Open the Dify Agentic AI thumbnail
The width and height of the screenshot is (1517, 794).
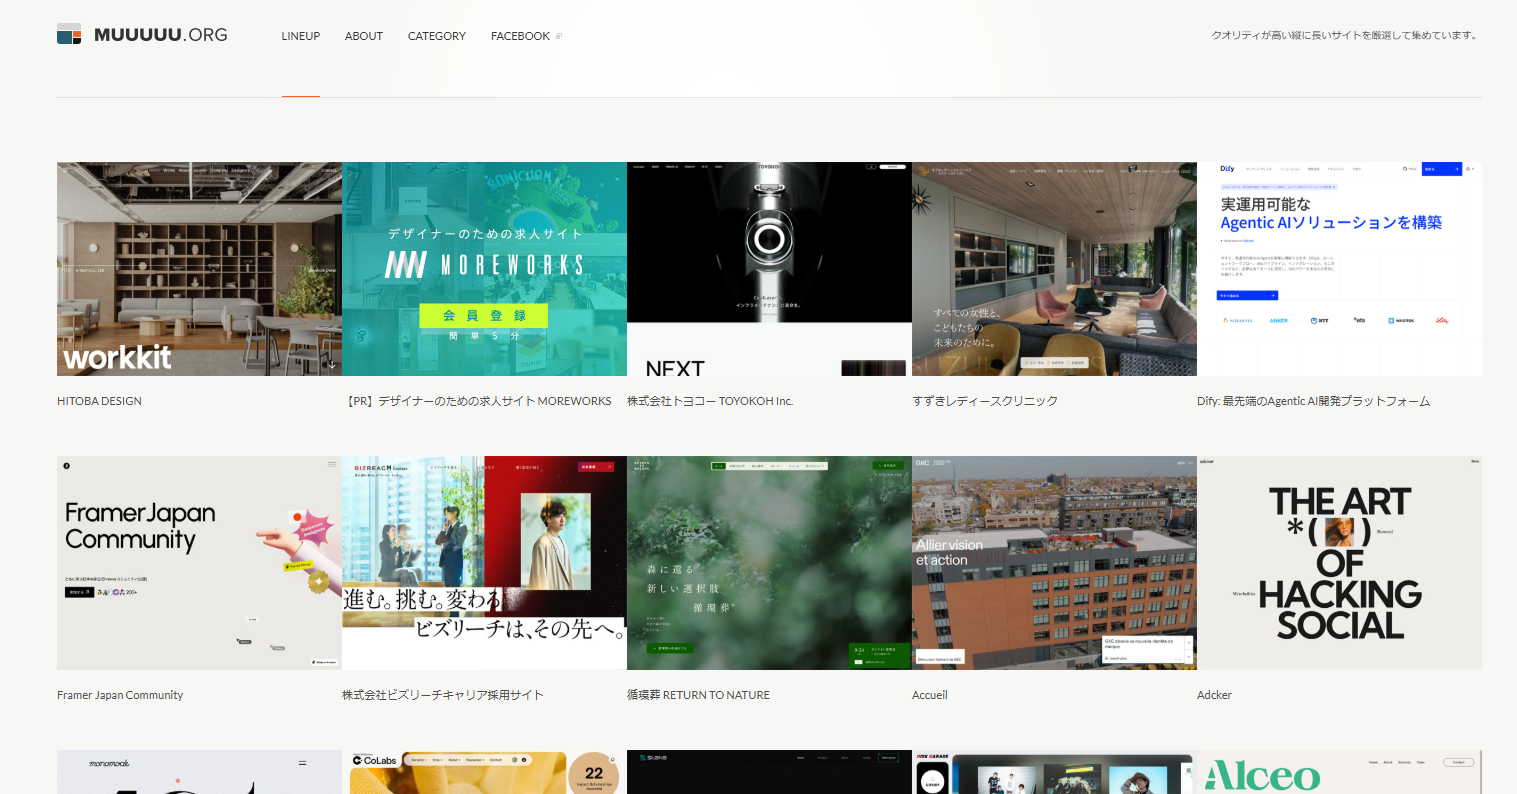[x=1339, y=269]
